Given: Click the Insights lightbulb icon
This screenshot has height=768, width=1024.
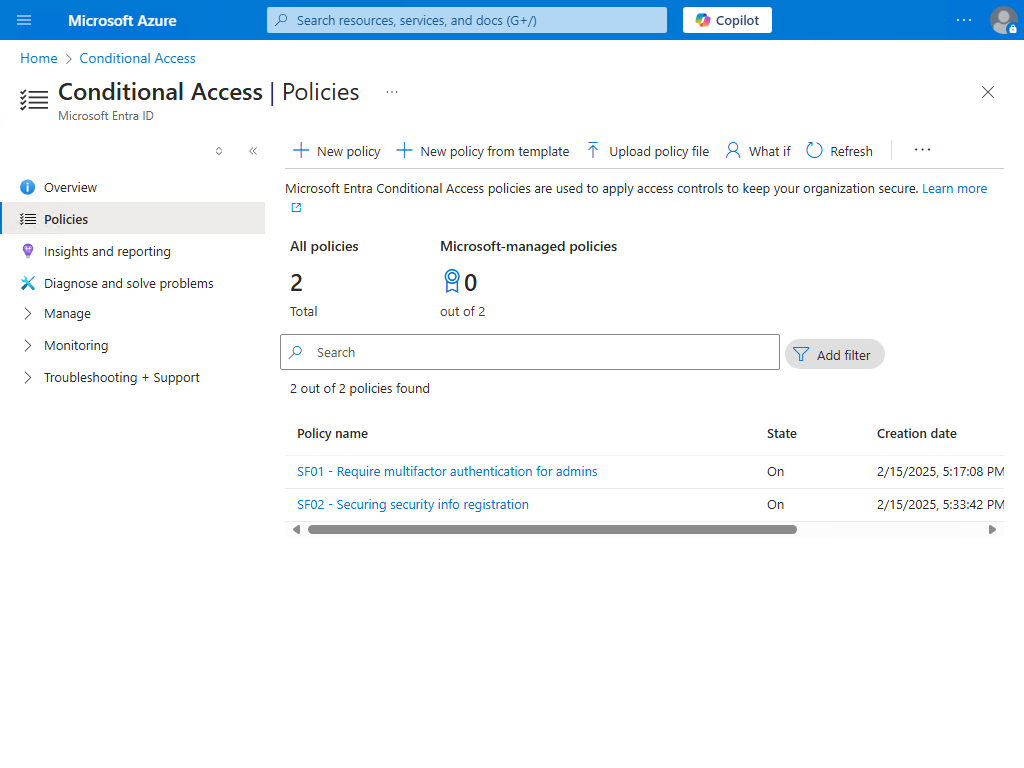Looking at the screenshot, I should [x=27, y=251].
